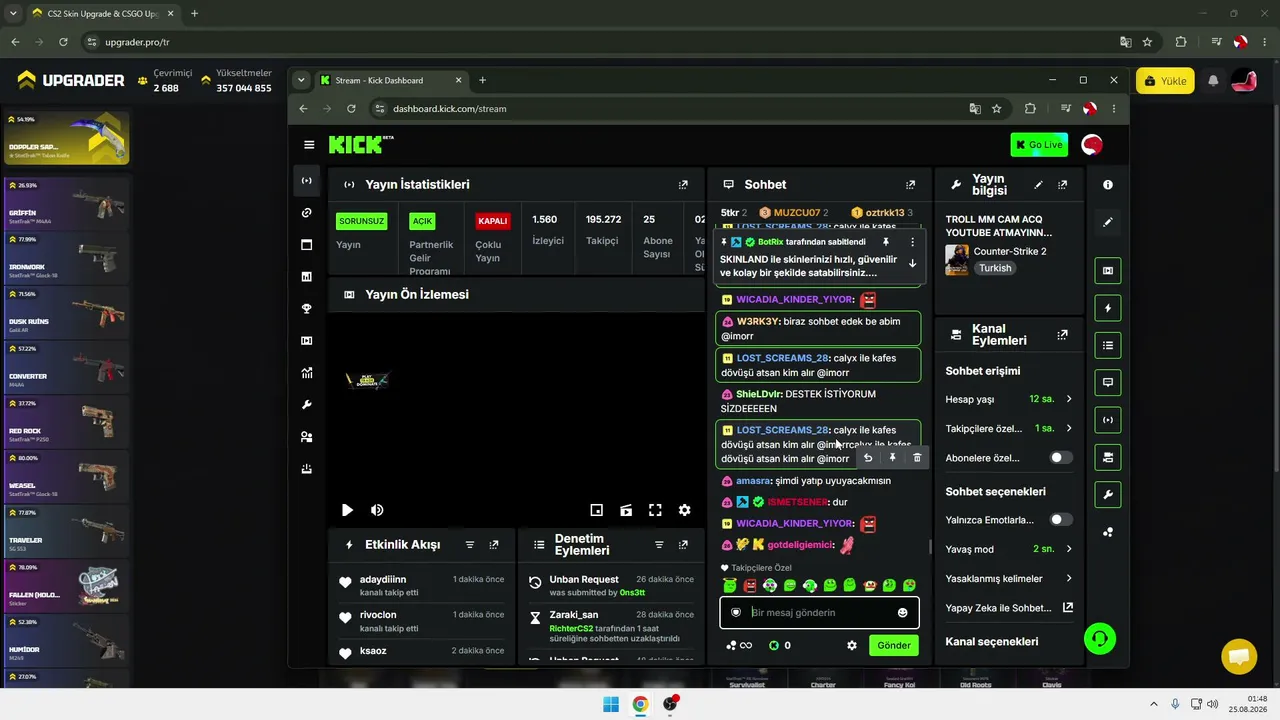
Task: Open chat settings gear beside Gönder
Action: point(852,646)
